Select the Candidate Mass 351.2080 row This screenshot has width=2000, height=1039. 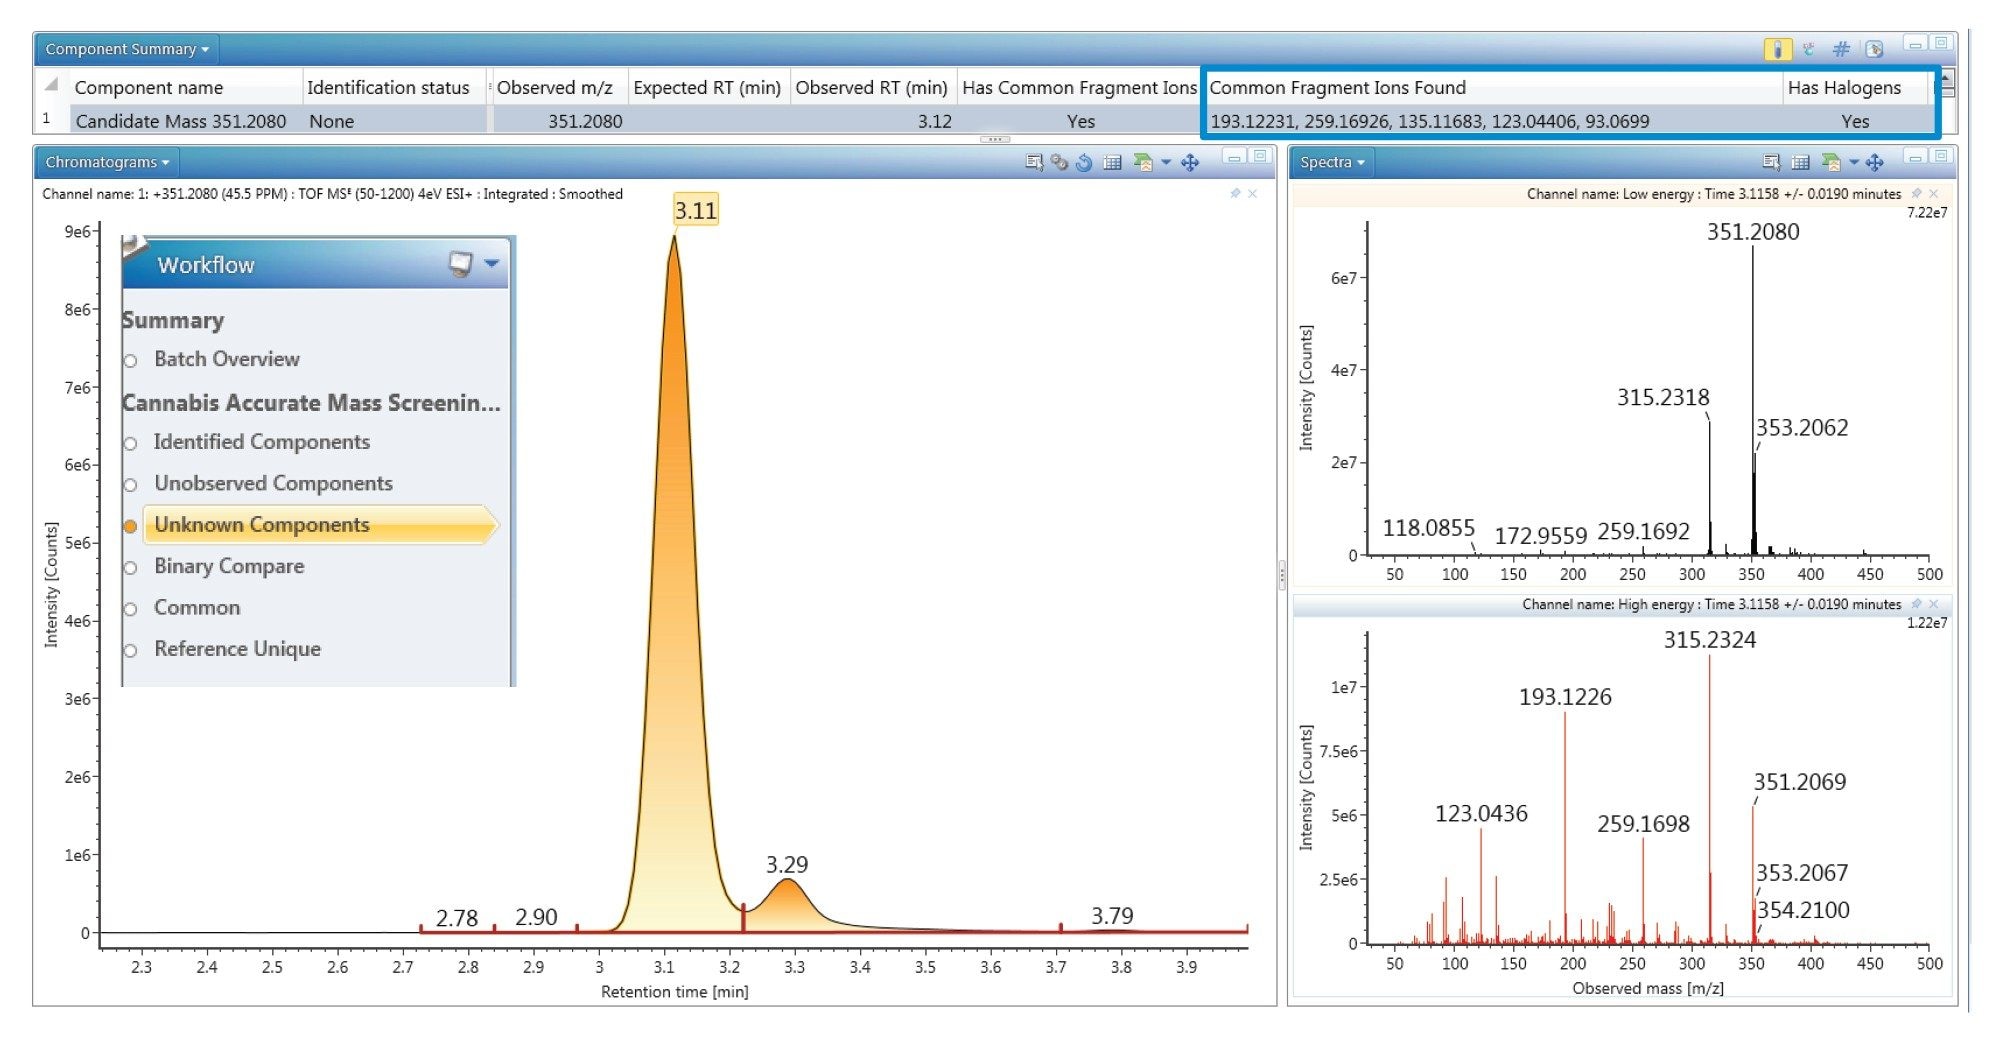coord(181,121)
